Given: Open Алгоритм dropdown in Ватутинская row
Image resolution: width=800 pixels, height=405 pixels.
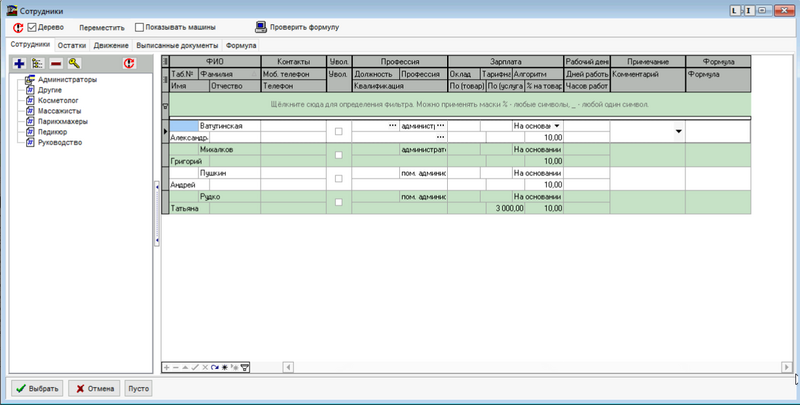Looking at the screenshot, I should tap(557, 126).
